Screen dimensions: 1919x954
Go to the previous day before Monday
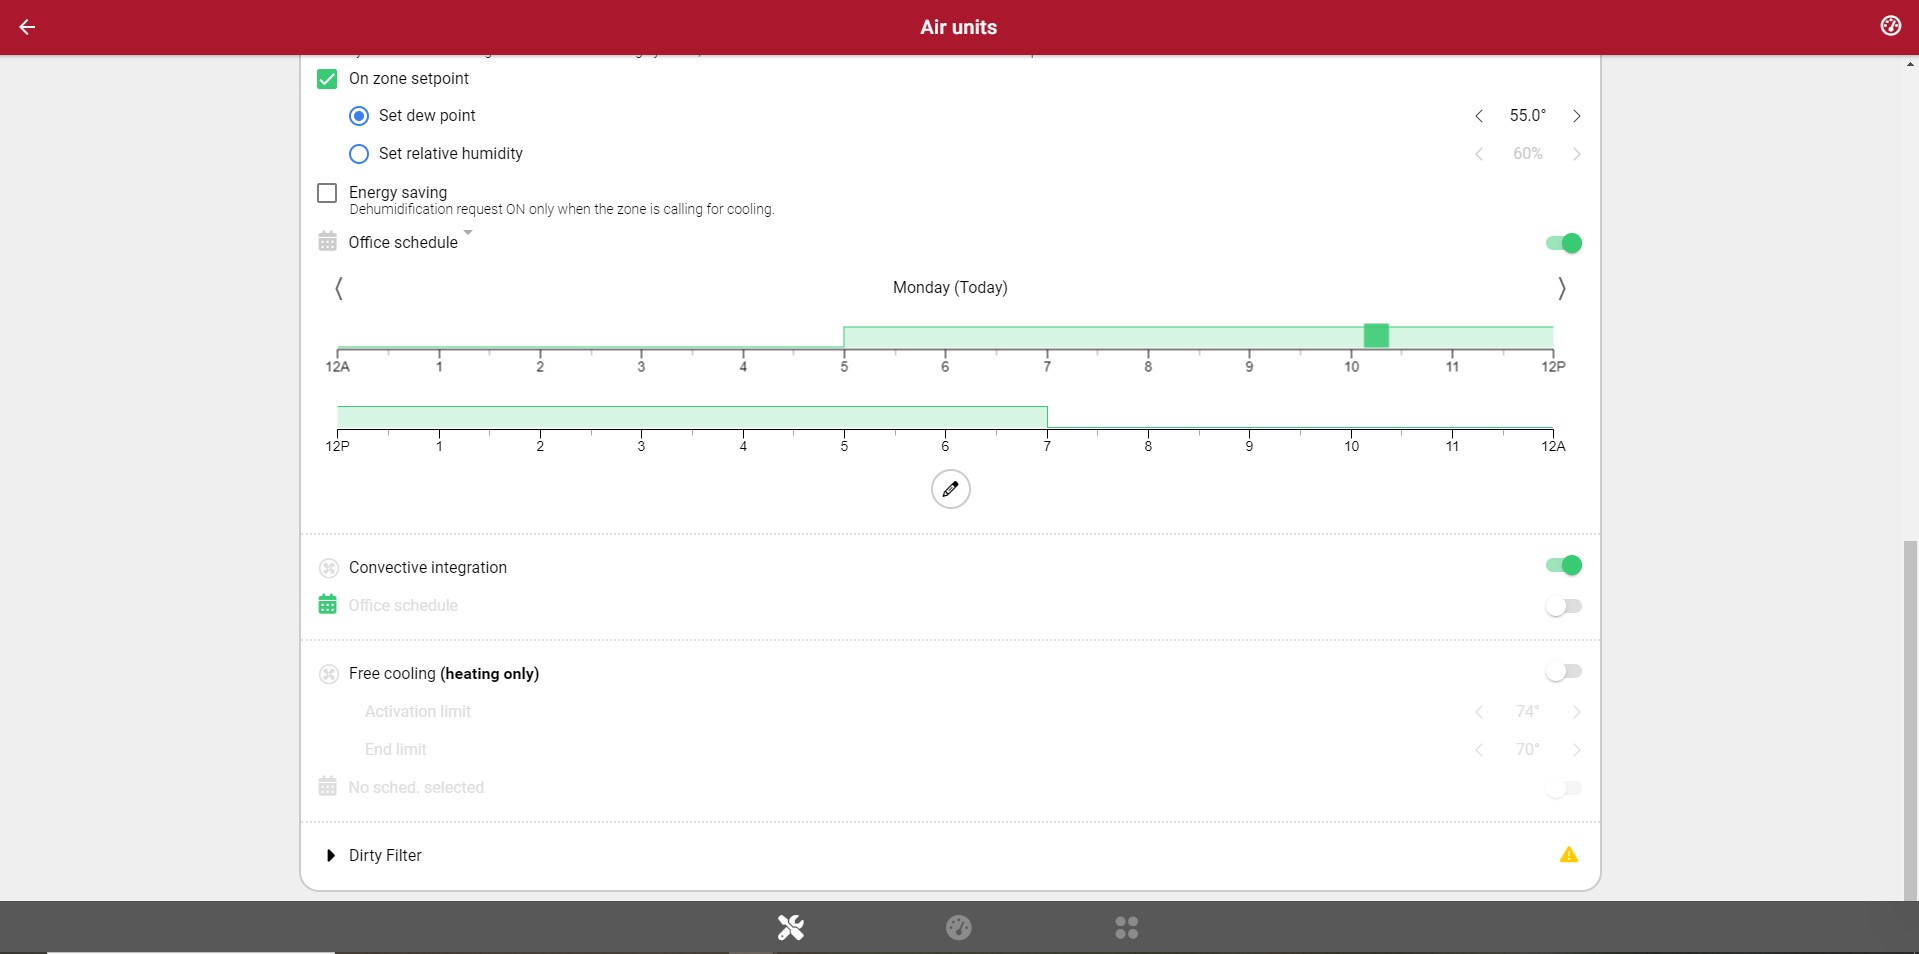[339, 288]
